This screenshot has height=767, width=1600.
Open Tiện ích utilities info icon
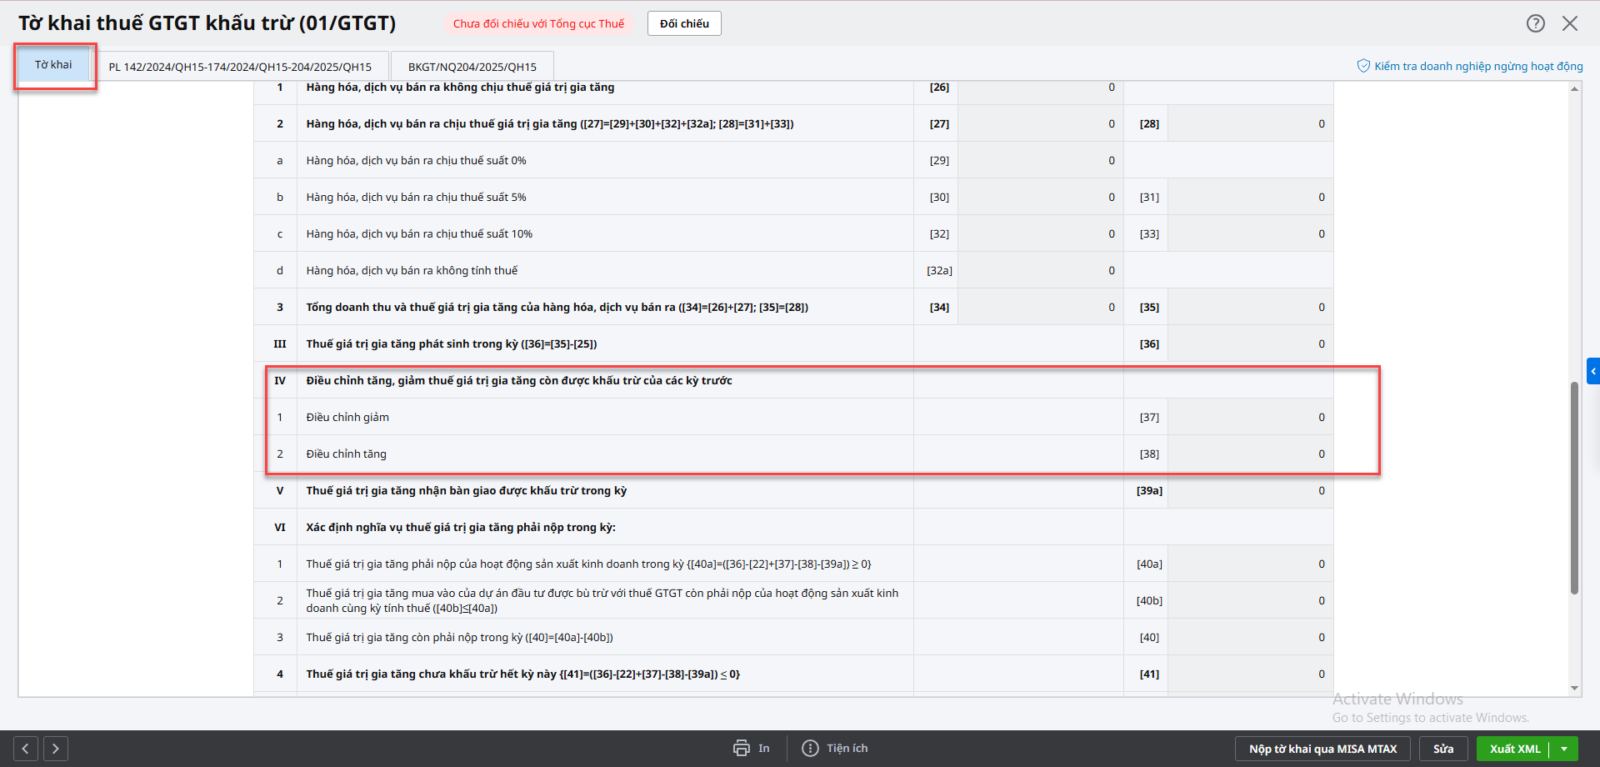tap(810, 748)
